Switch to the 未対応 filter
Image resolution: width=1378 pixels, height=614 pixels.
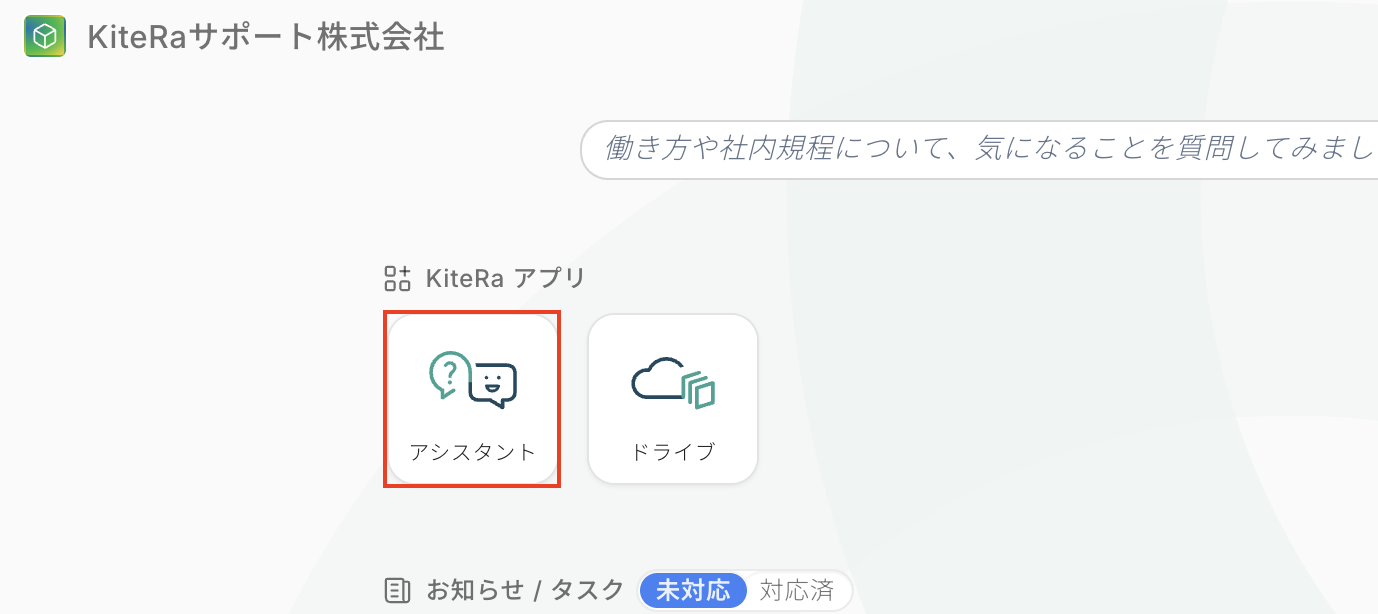click(x=693, y=590)
